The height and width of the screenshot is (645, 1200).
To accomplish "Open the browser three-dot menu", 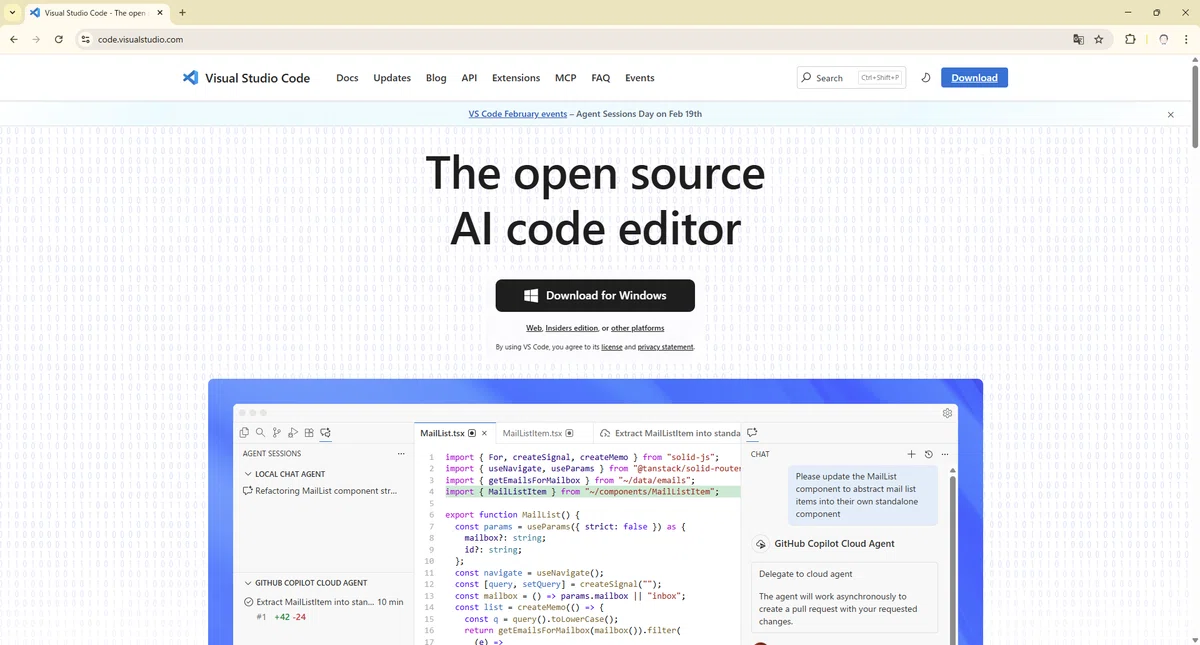I will [1186, 39].
